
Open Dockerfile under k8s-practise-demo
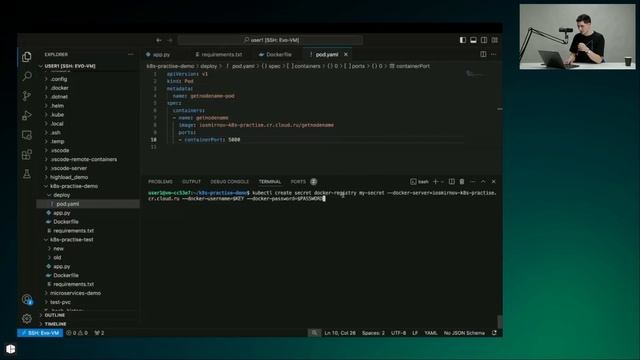point(88,222)
